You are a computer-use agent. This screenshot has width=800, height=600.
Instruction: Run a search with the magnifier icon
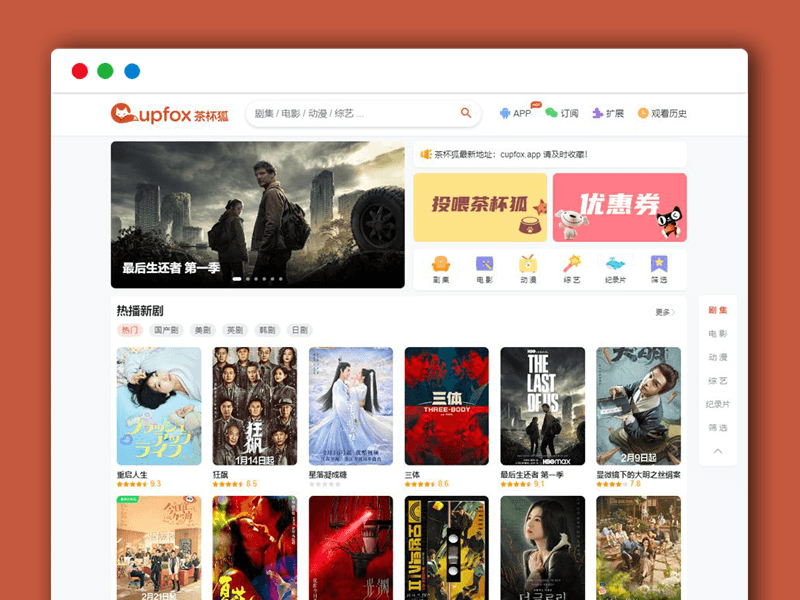pos(465,113)
